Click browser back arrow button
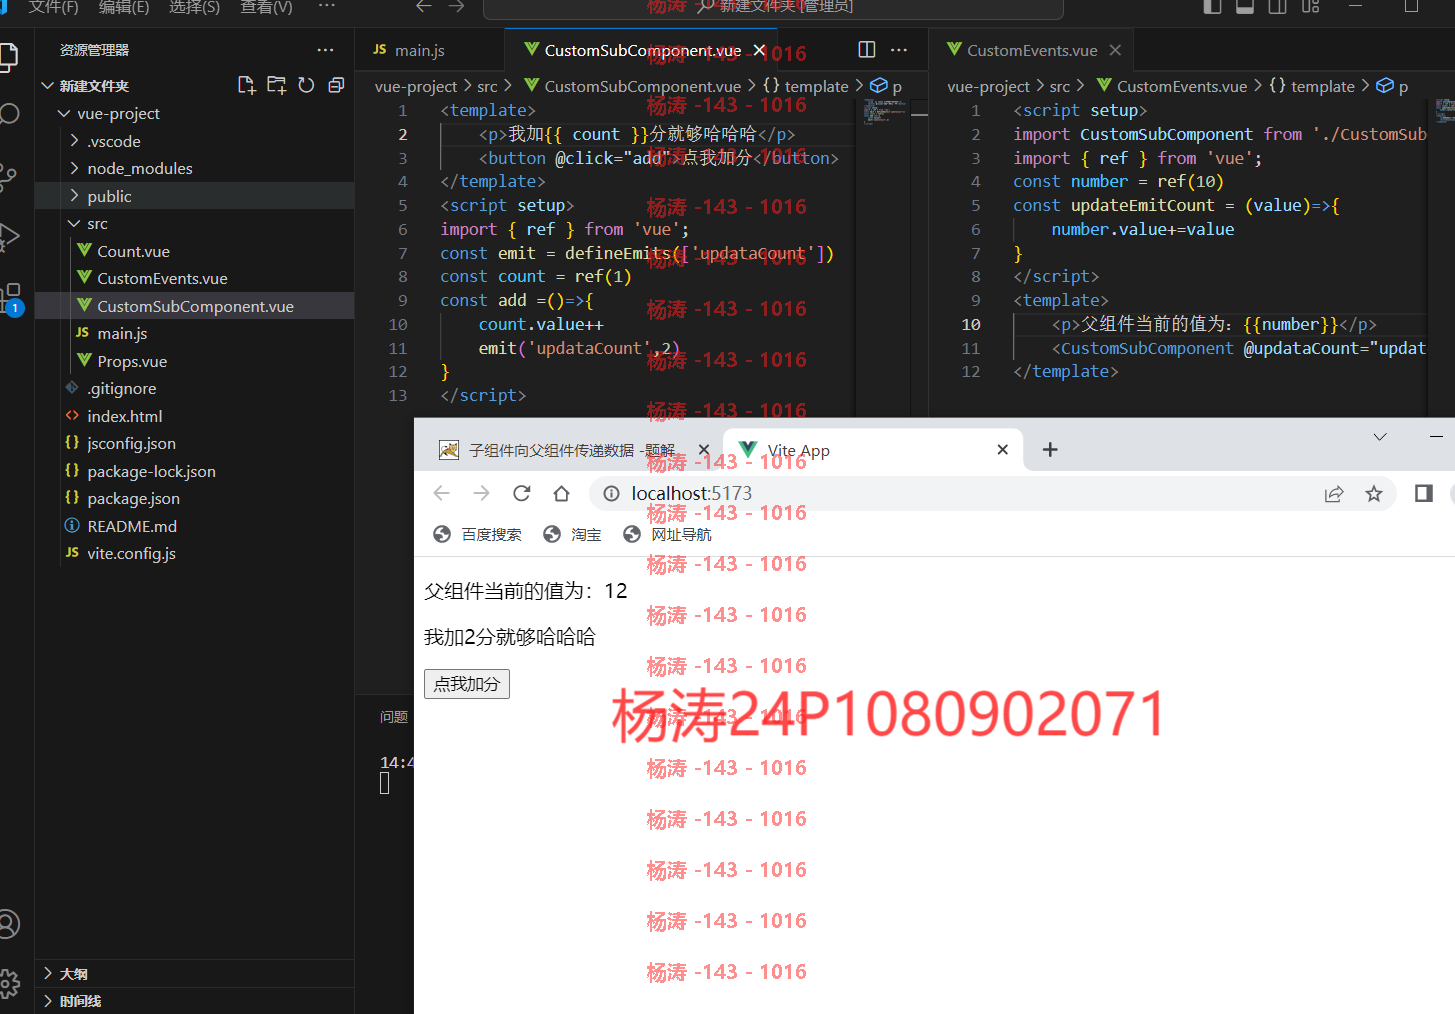Viewport: 1455px width, 1014px height. click(441, 493)
